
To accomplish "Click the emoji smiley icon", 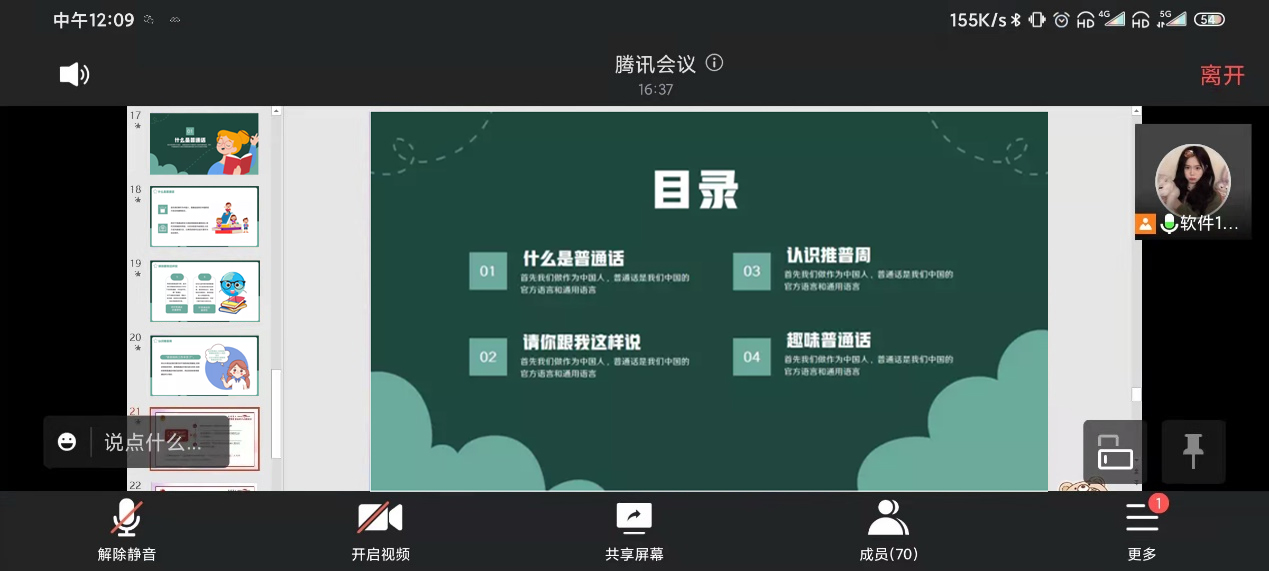I will pos(67,442).
